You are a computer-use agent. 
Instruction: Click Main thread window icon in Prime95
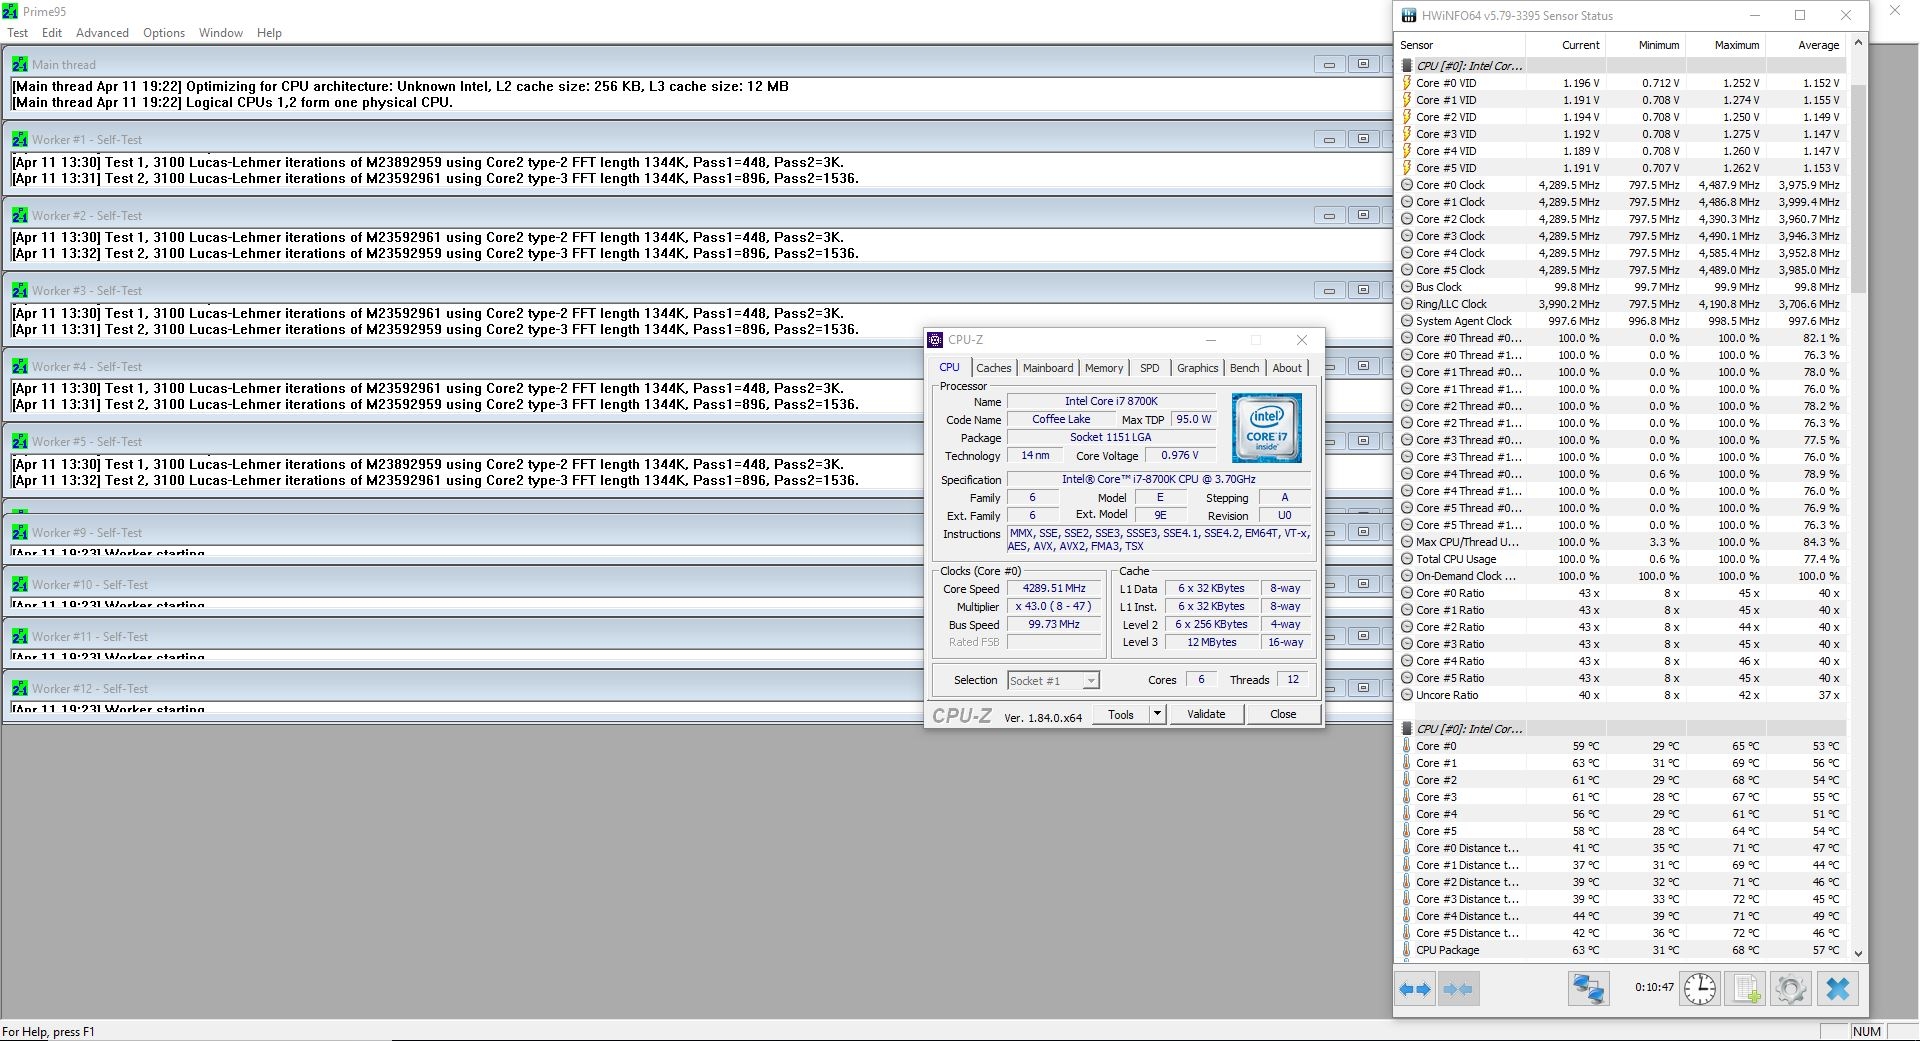[20, 64]
